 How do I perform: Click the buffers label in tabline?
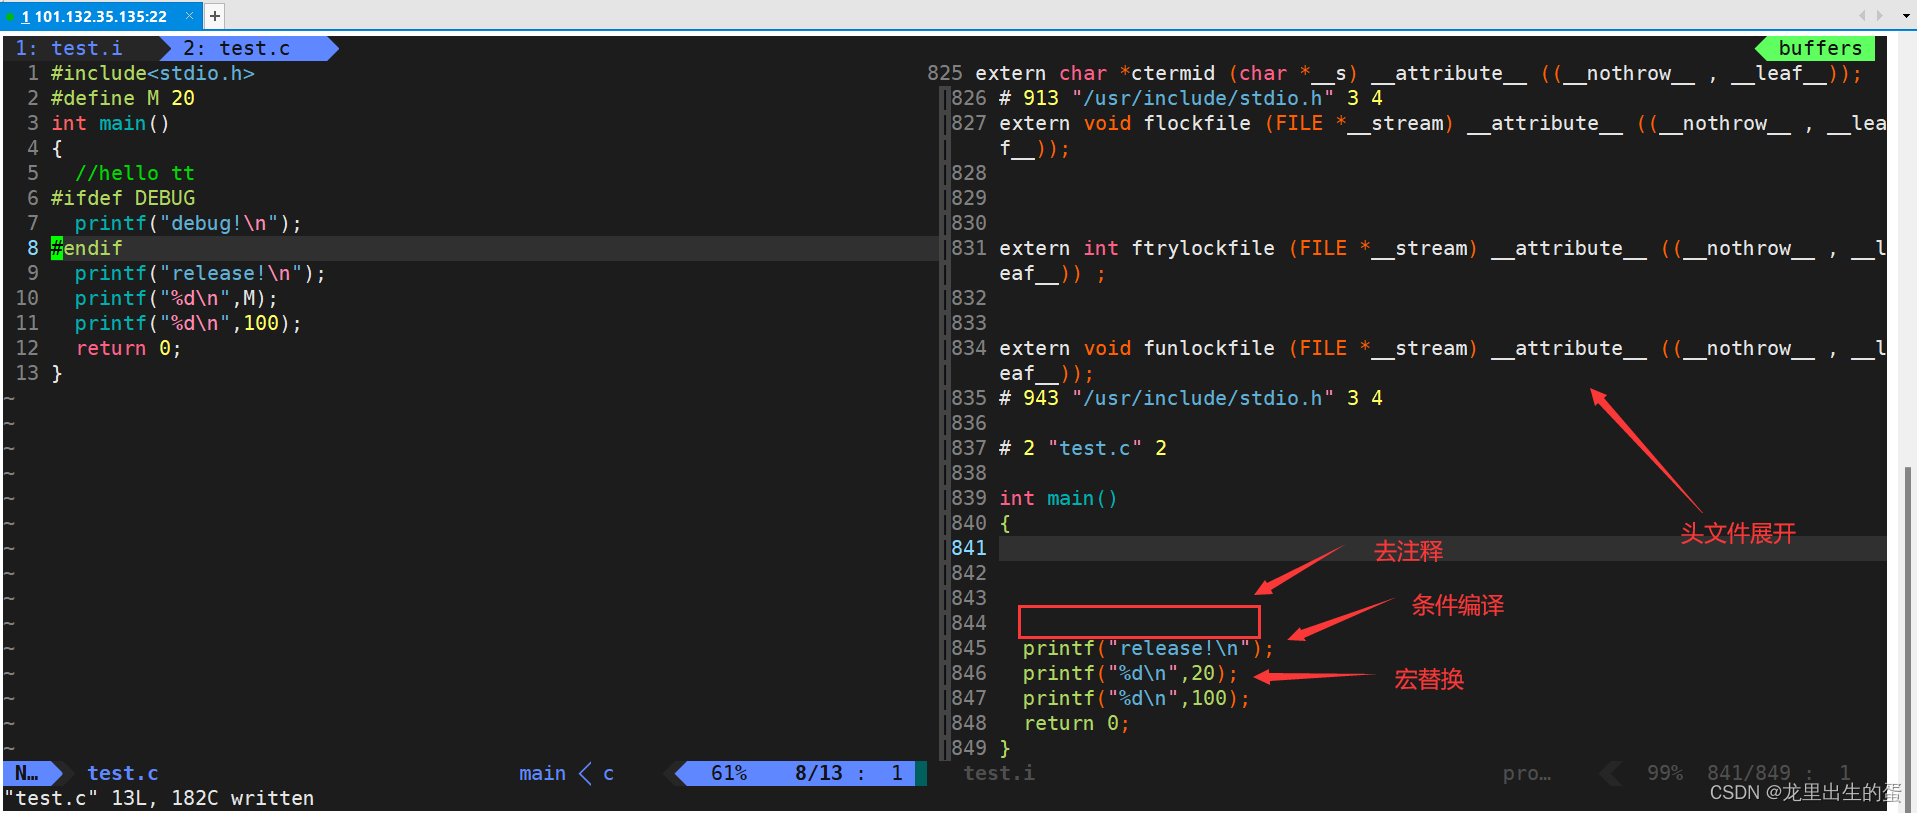click(x=1820, y=48)
